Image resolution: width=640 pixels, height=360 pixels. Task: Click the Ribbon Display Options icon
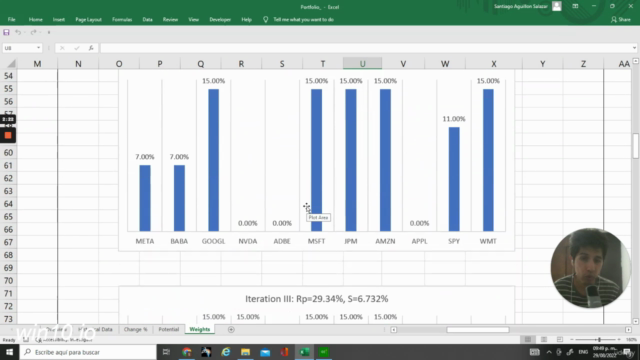tap(575, 6)
